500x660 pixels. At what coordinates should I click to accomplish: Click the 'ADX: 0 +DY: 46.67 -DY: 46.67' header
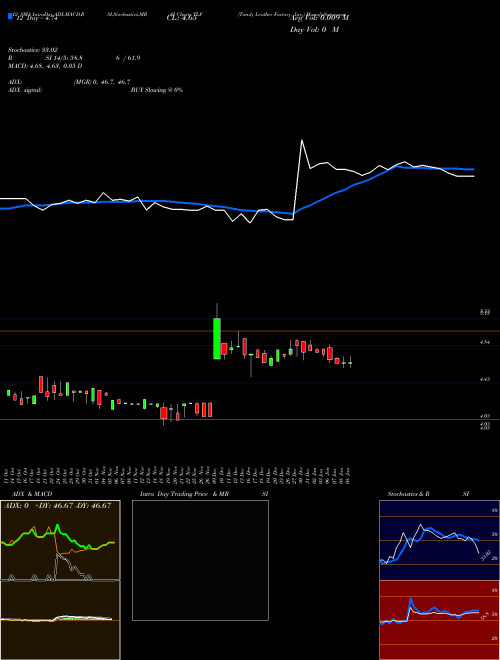point(58,506)
